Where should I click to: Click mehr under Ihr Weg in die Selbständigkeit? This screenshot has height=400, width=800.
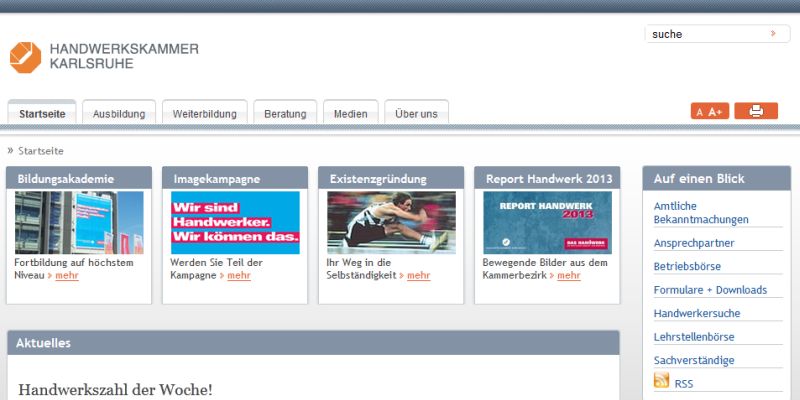pyautogui.click(x=418, y=276)
